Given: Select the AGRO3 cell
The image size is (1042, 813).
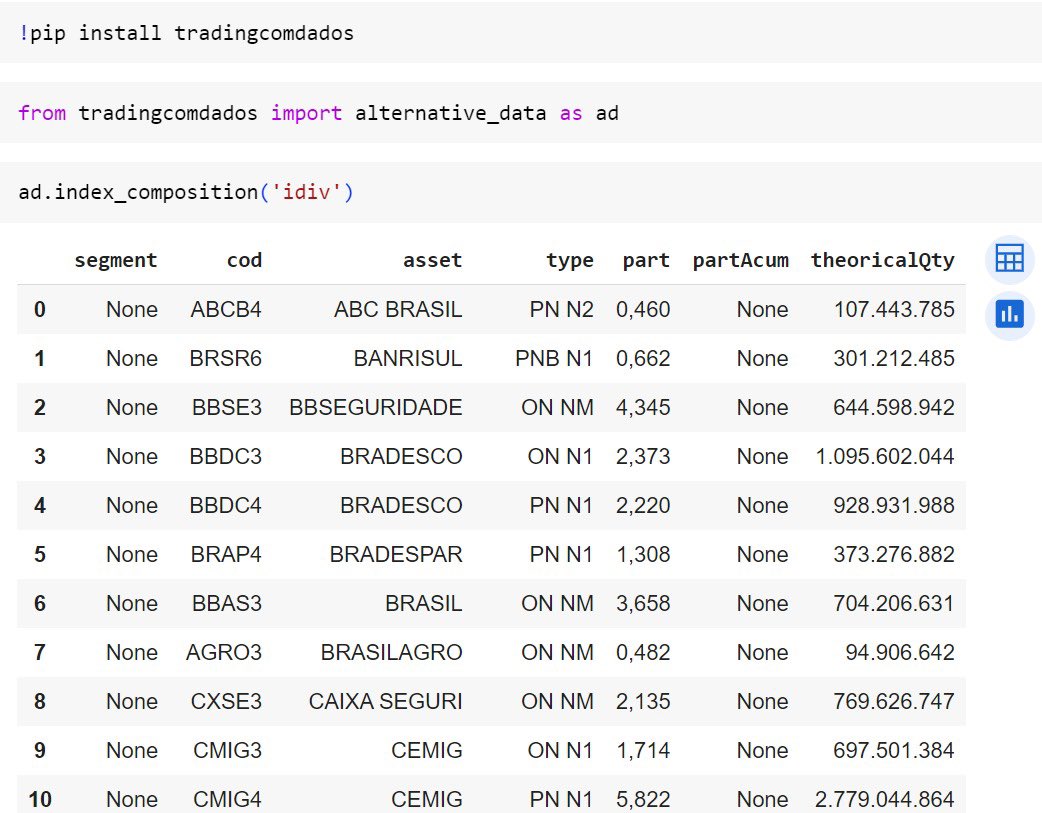Looking at the screenshot, I should (x=224, y=652).
